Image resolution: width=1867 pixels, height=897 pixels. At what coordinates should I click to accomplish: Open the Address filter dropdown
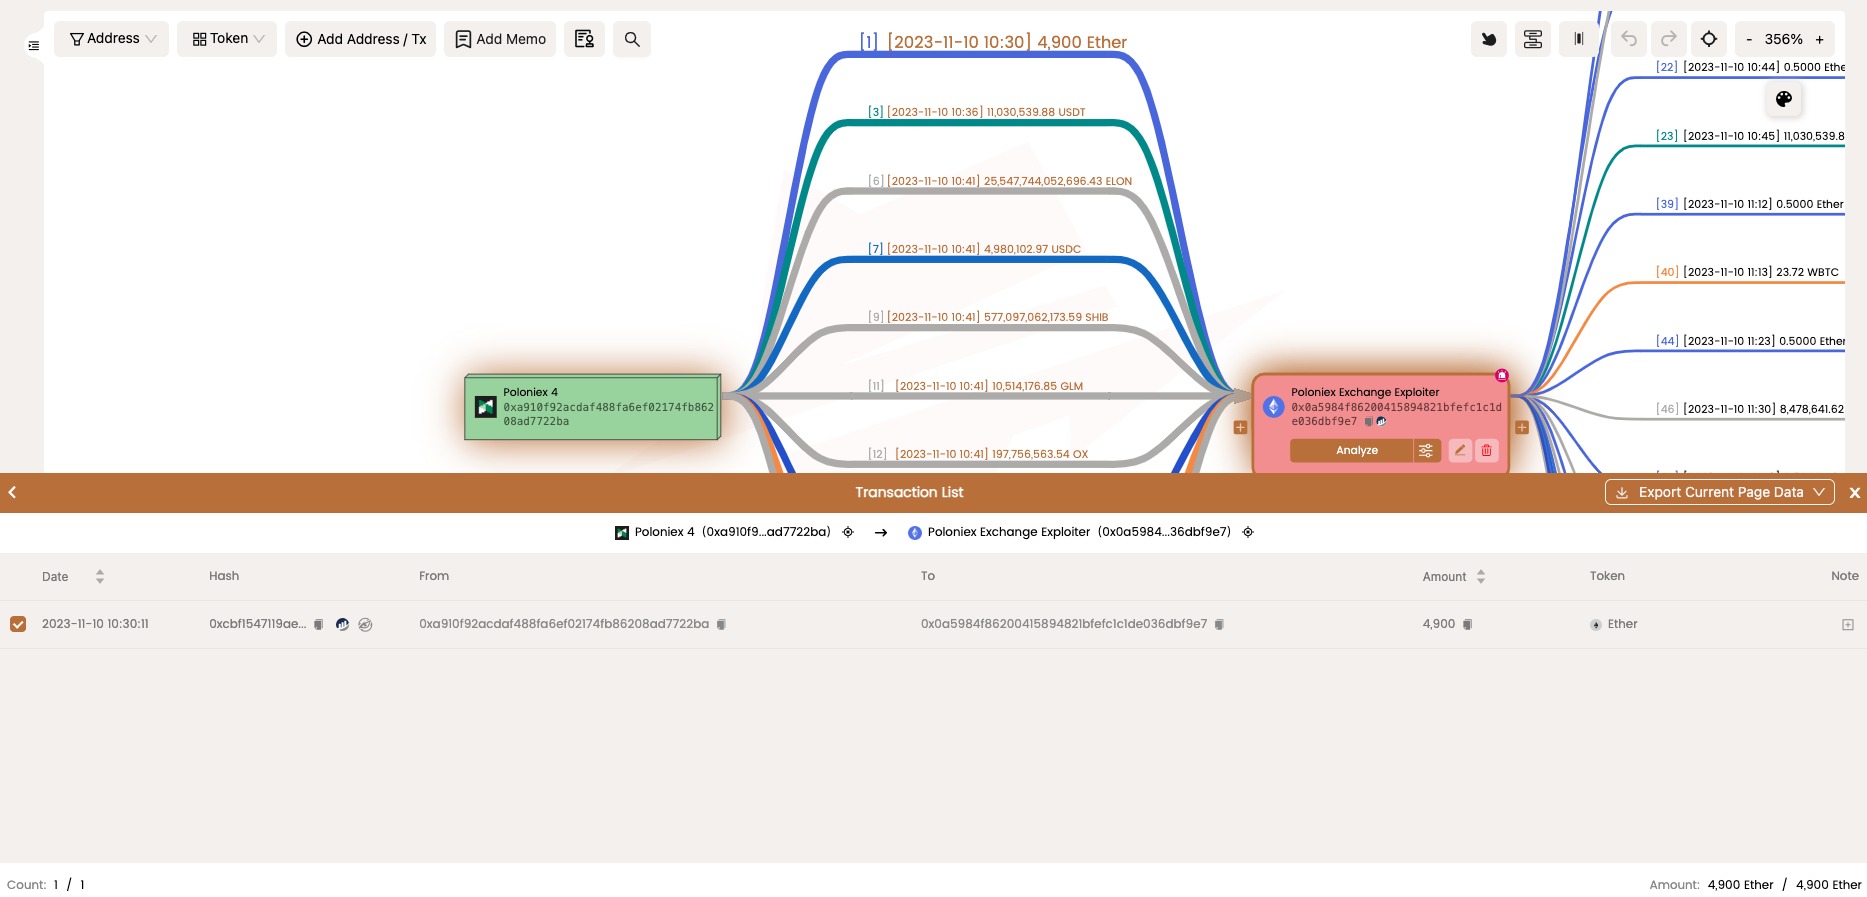(112, 39)
